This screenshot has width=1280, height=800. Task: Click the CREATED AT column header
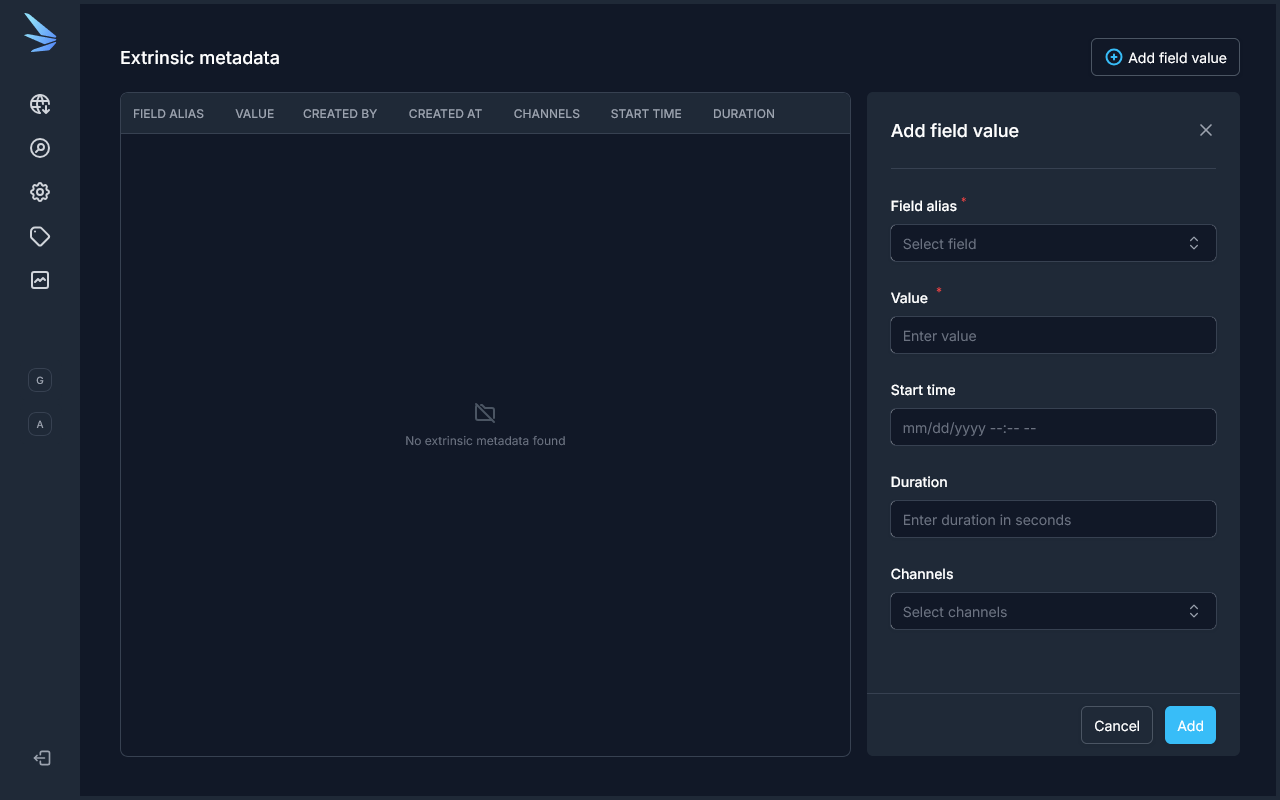(x=445, y=114)
